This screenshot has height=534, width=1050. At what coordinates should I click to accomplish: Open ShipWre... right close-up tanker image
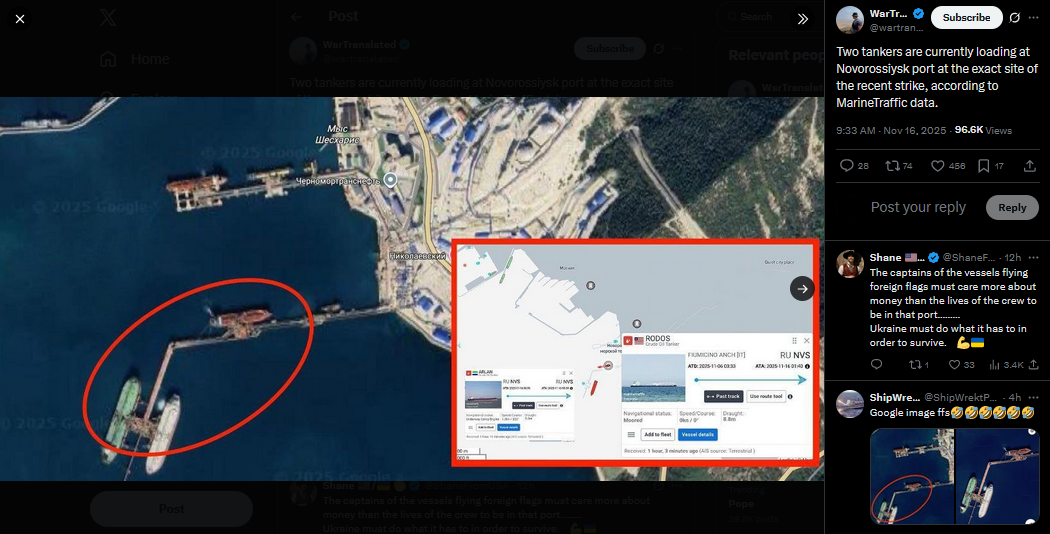click(x=997, y=476)
